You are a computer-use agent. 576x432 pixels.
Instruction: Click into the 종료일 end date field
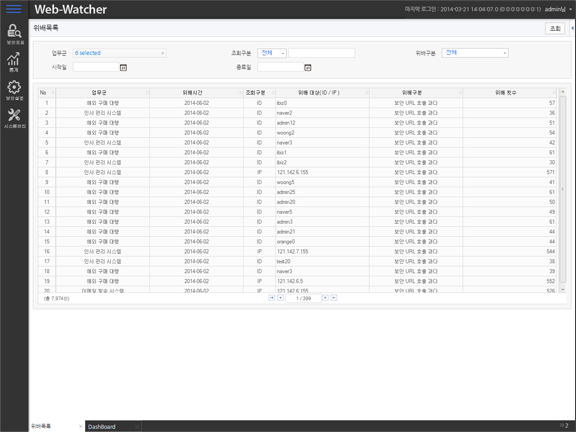[x=280, y=68]
